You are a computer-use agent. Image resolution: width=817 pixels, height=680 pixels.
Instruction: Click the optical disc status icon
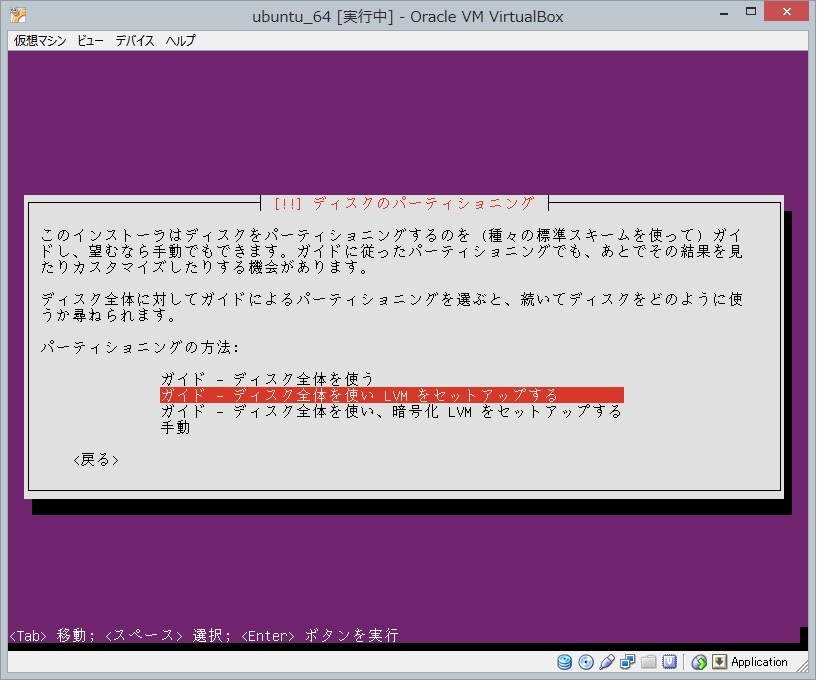tap(586, 662)
